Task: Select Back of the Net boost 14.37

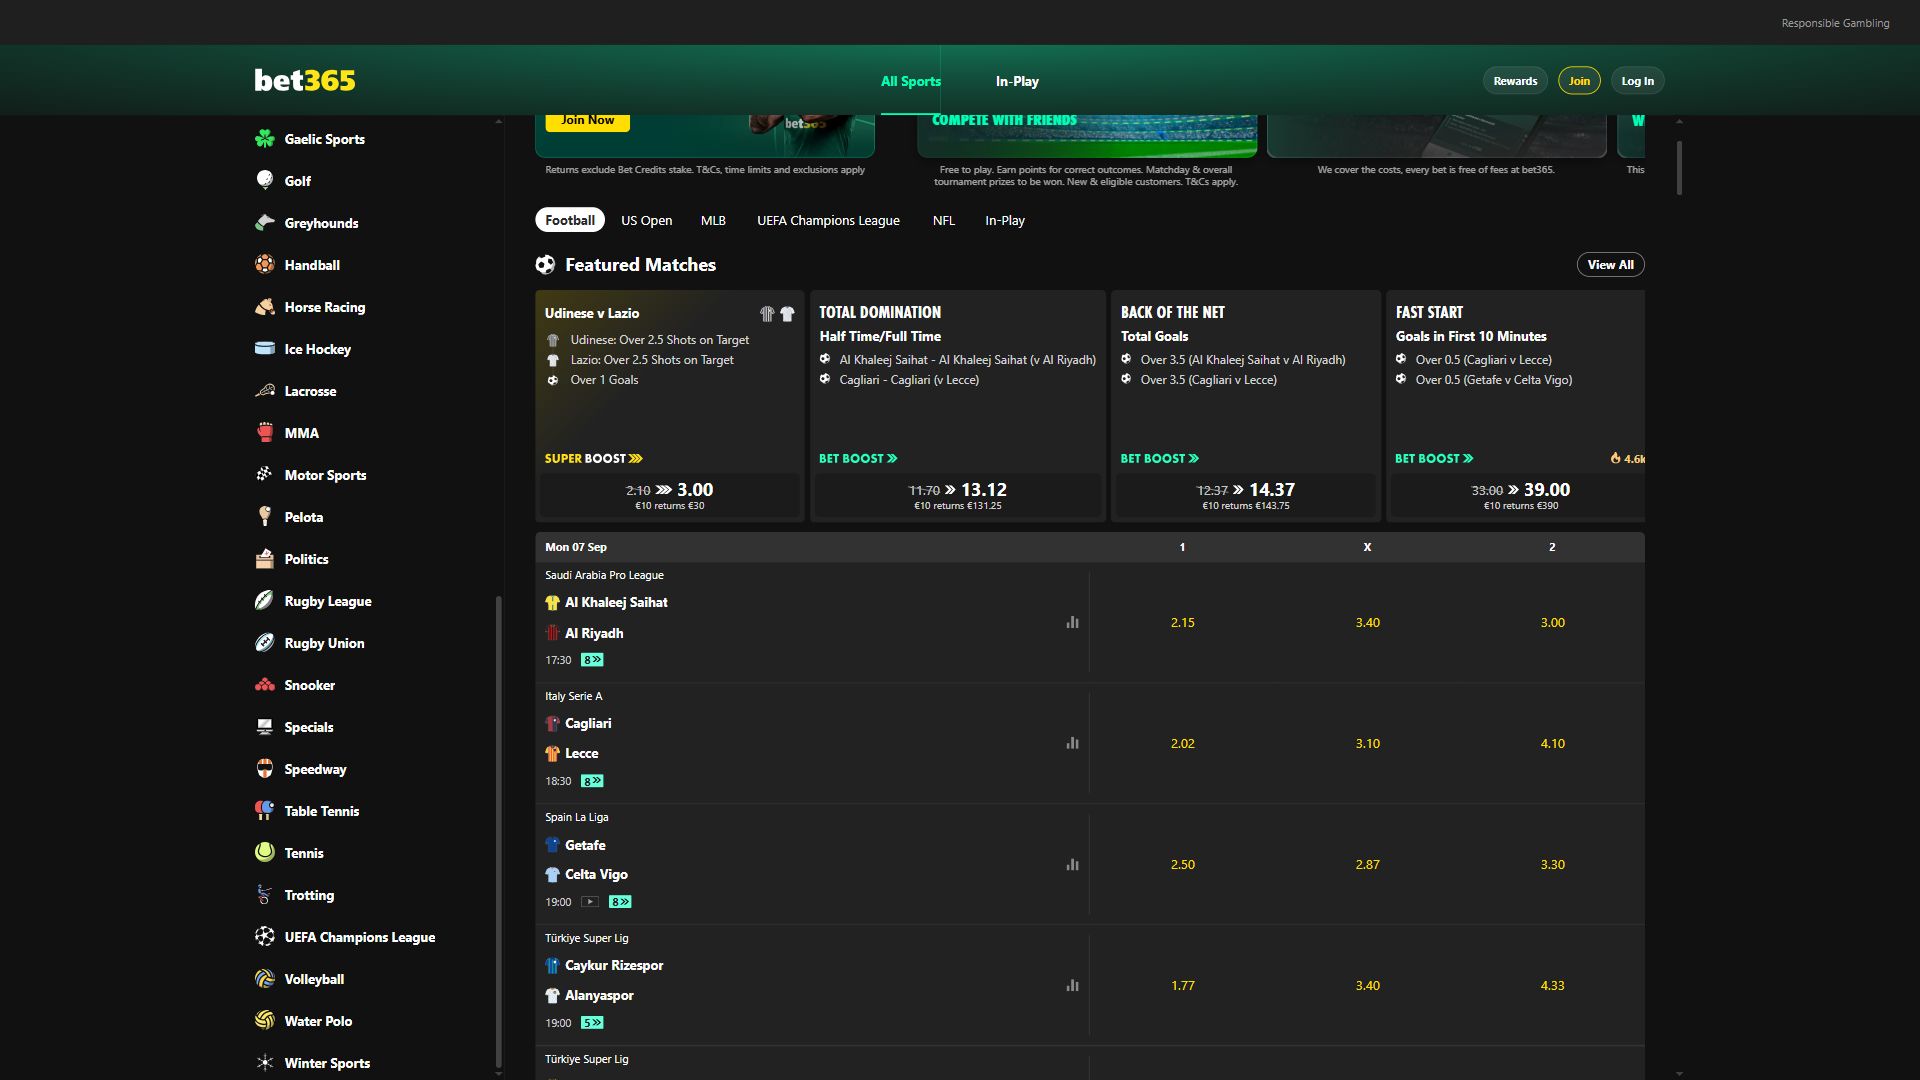Action: (x=1245, y=495)
